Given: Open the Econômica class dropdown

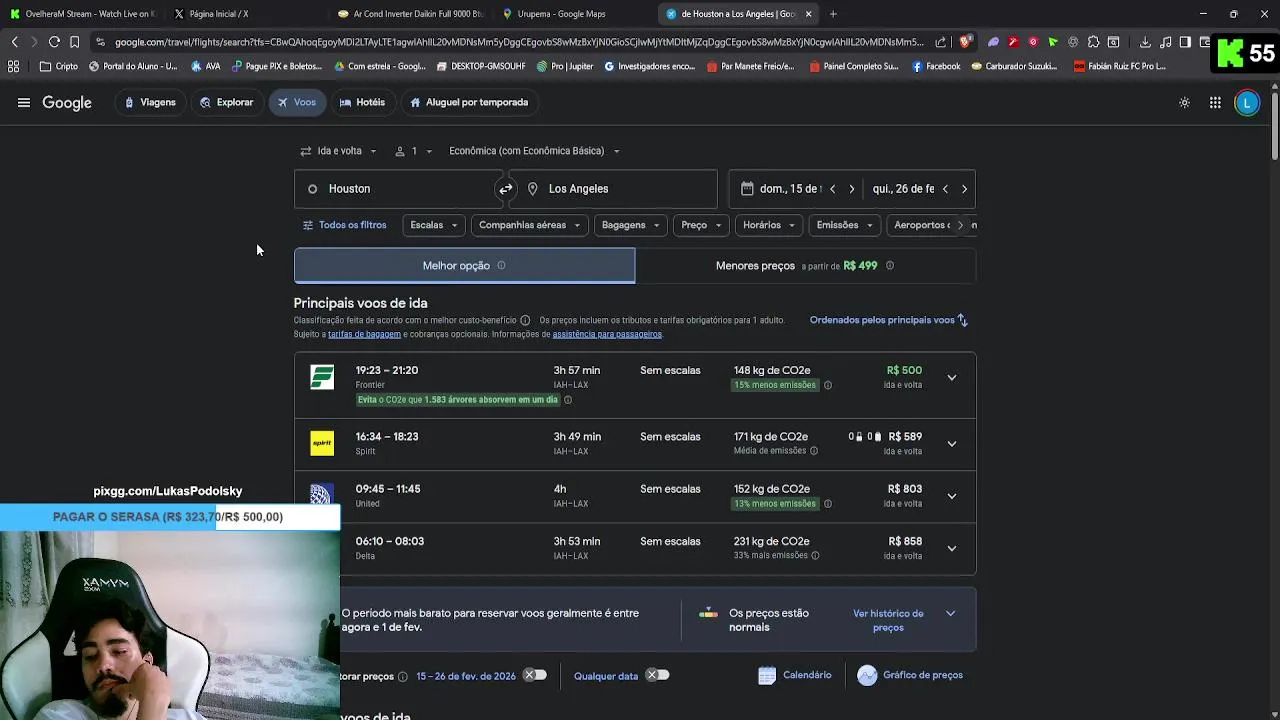Looking at the screenshot, I should (534, 151).
